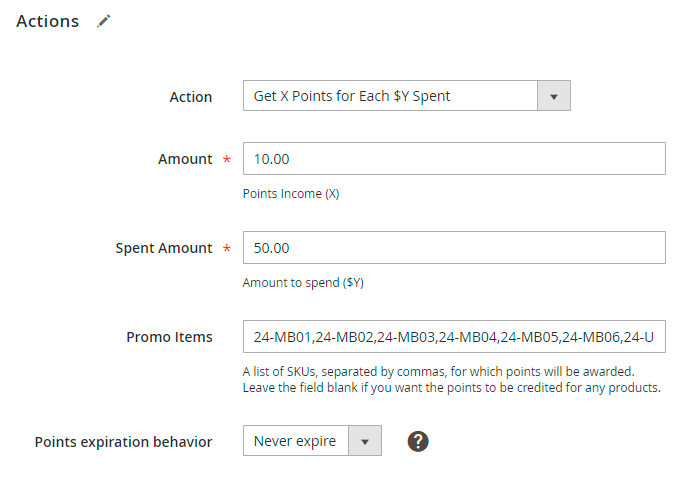The image size is (685, 495).
Task: Click the Actions section heading
Action: [x=47, y=21]
